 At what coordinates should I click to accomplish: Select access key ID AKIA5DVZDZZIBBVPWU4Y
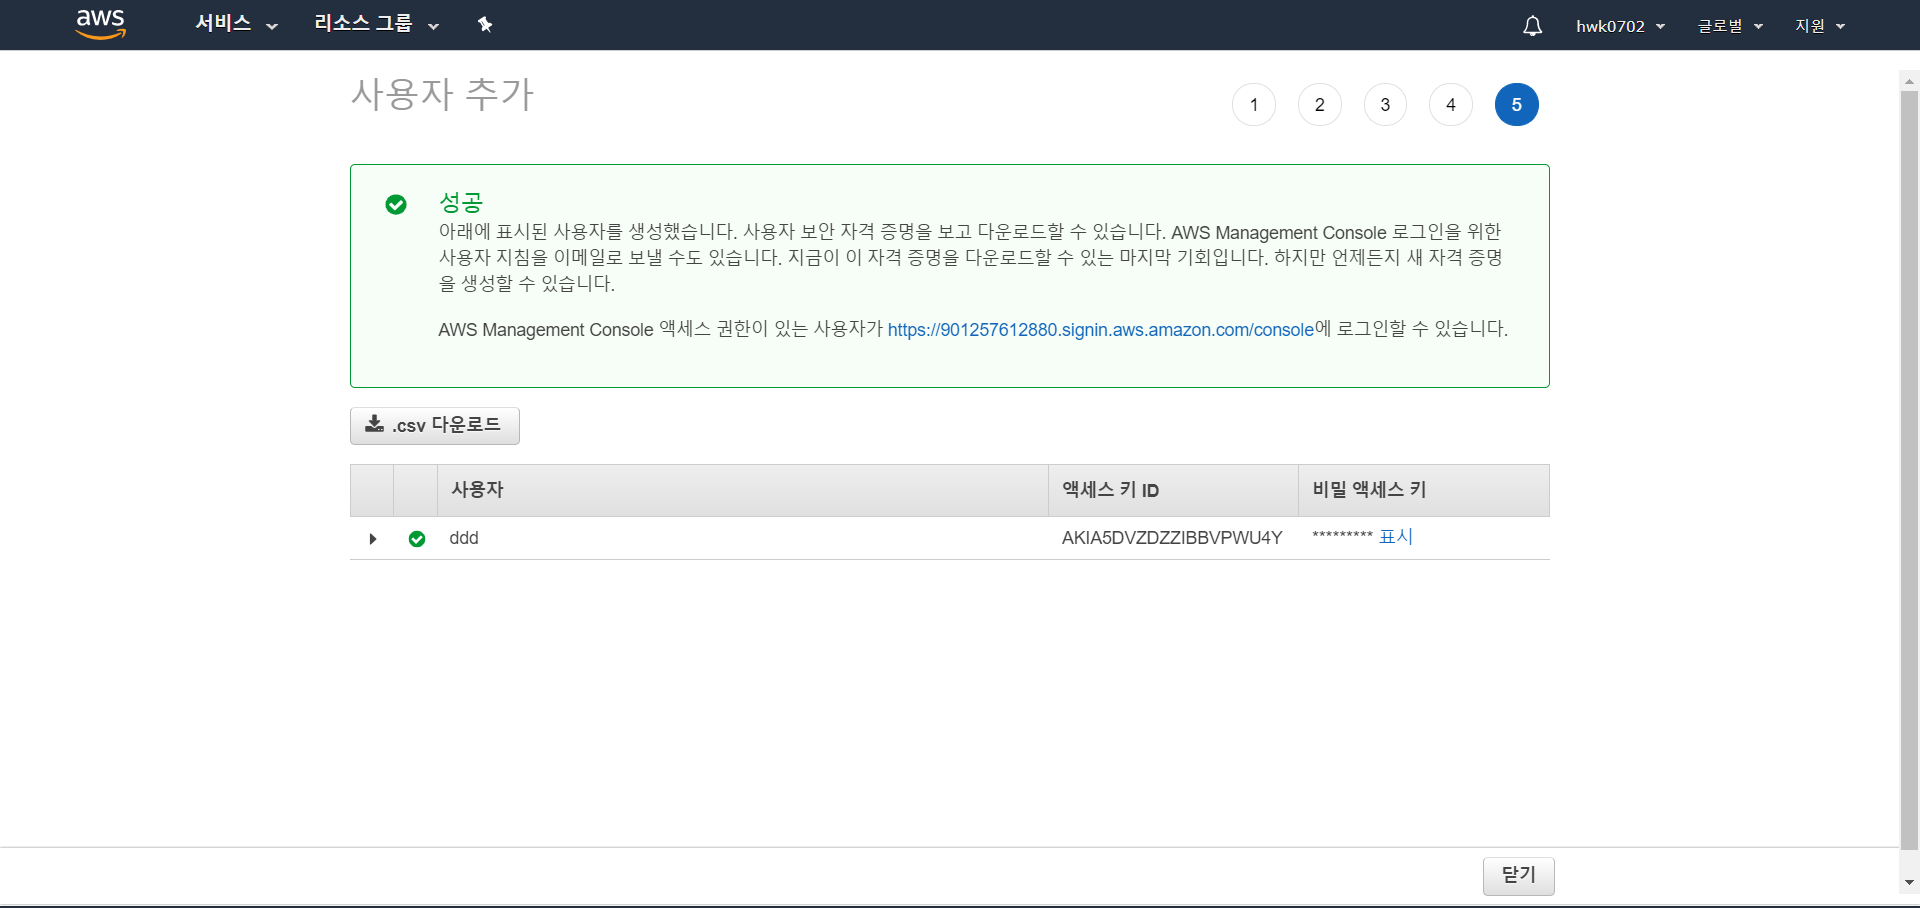point(1172,538)
